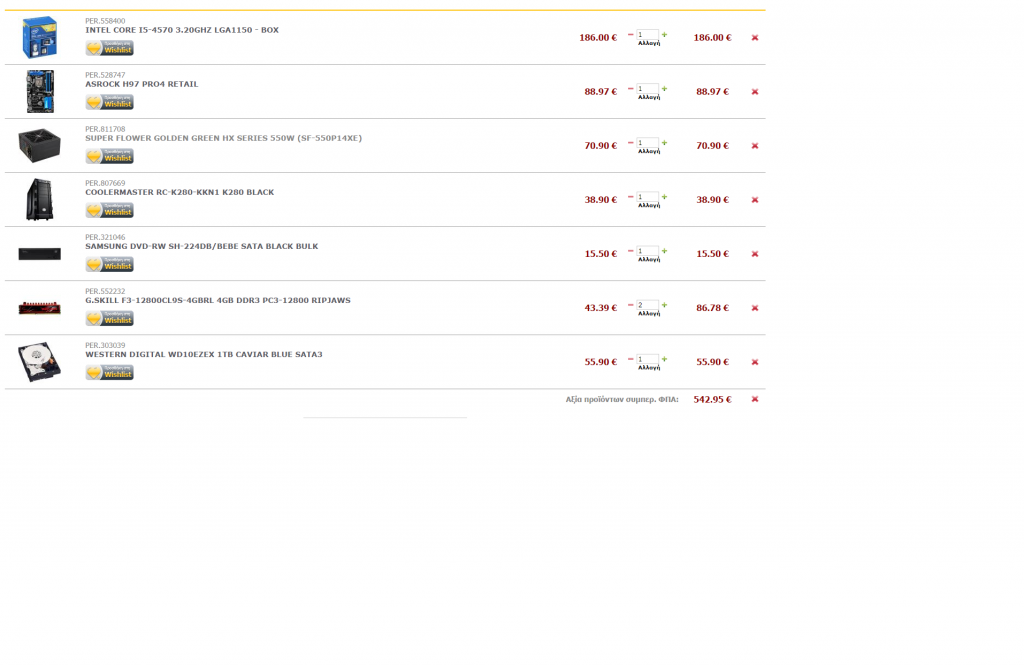Open the Western Digital hard drive thumbnail
1024x665 pixels.
tap(39, 362)
